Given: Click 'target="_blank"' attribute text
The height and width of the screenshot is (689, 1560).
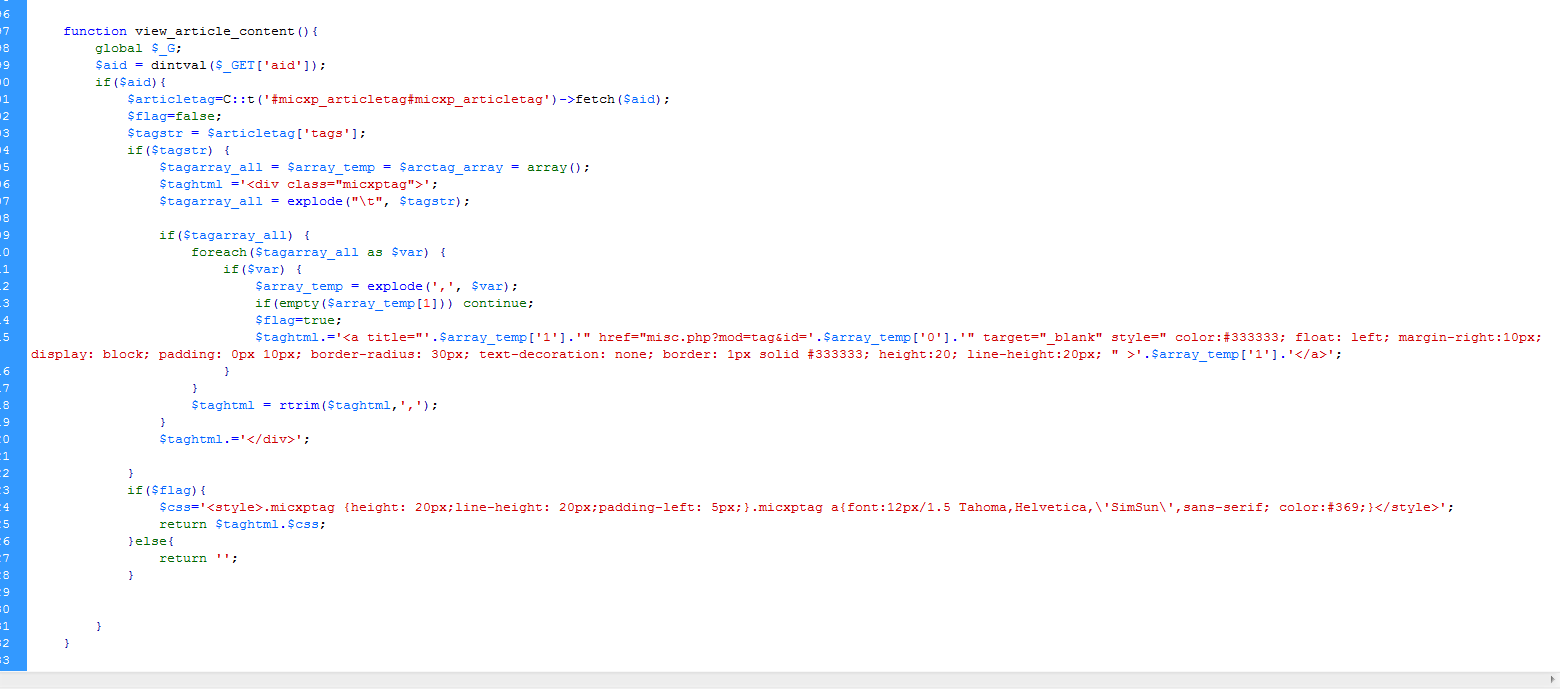Looking at the screenshot, I should [1043, 337].
